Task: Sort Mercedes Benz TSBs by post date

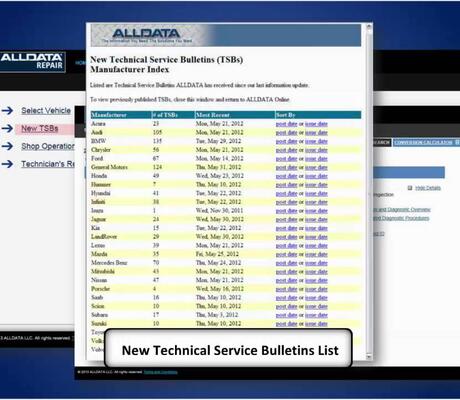Action: point(286,263)
